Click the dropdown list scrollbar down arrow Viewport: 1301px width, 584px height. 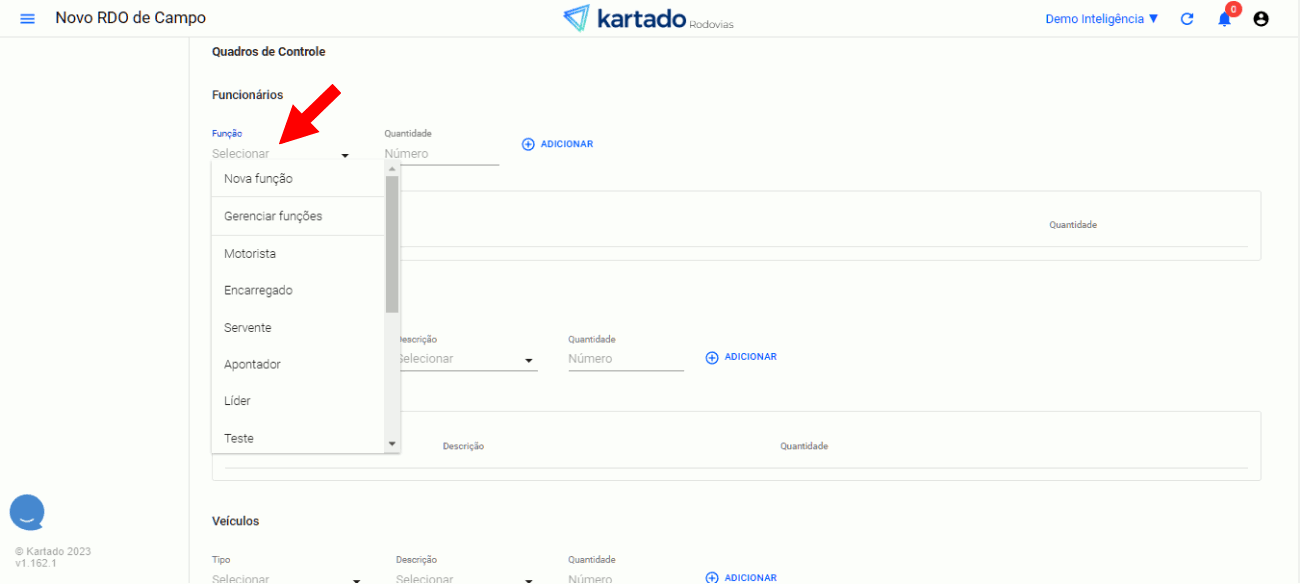pos(392,443)
